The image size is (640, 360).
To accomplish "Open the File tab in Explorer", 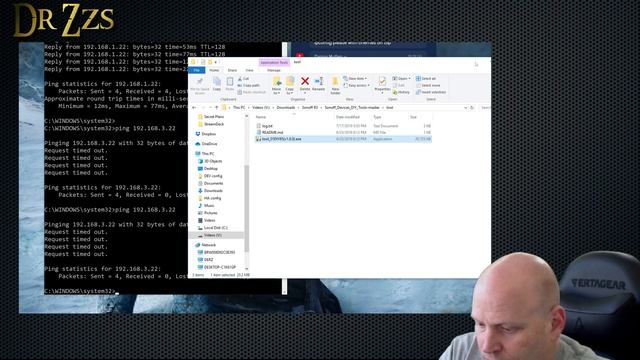I will click(197, 70).
